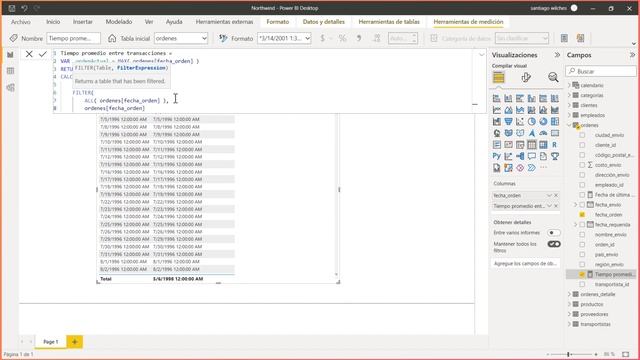Check the orden_id field
The height and width of the screenshot is (360, 640).
point(582,244)
